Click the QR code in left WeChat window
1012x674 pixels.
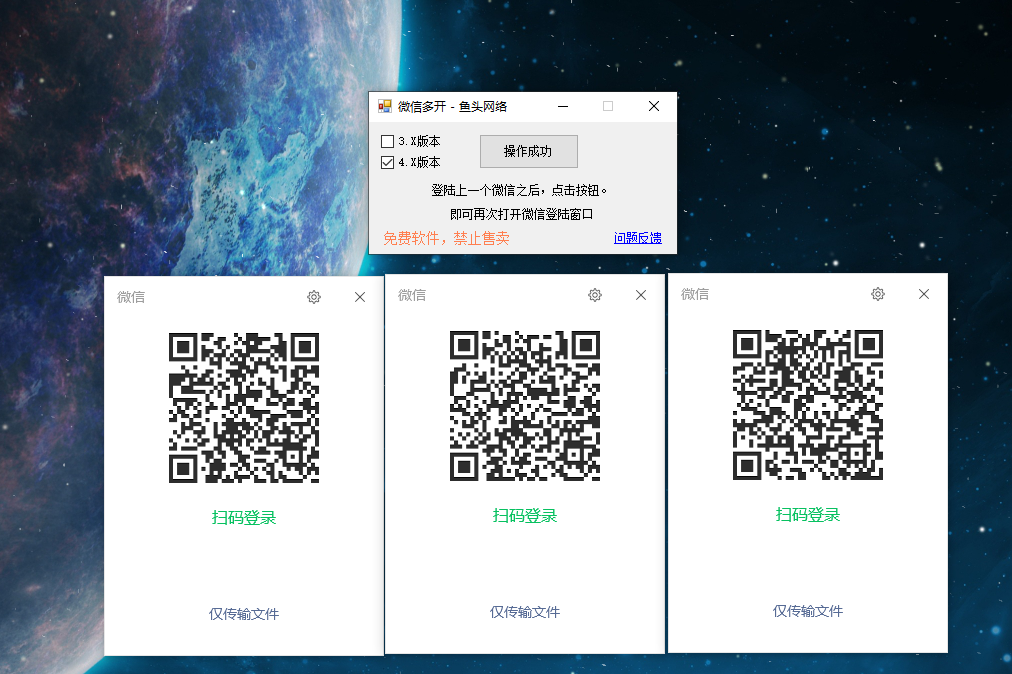(244, 407)
